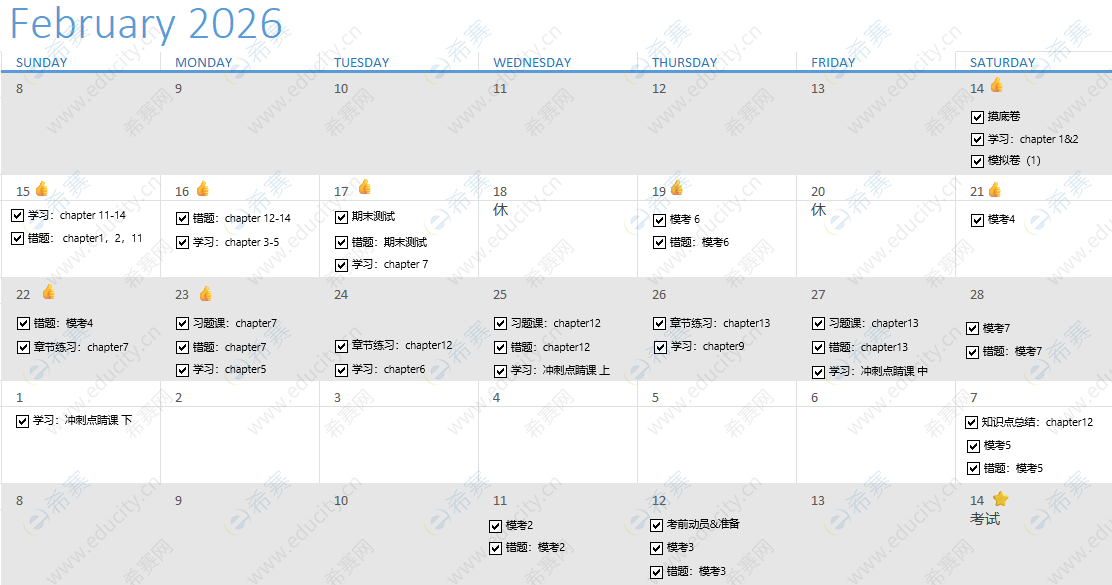The image size is (1112, 585).
Task: Toggle the 学习: chapter9 checkbox
Action: coord(660,347)
